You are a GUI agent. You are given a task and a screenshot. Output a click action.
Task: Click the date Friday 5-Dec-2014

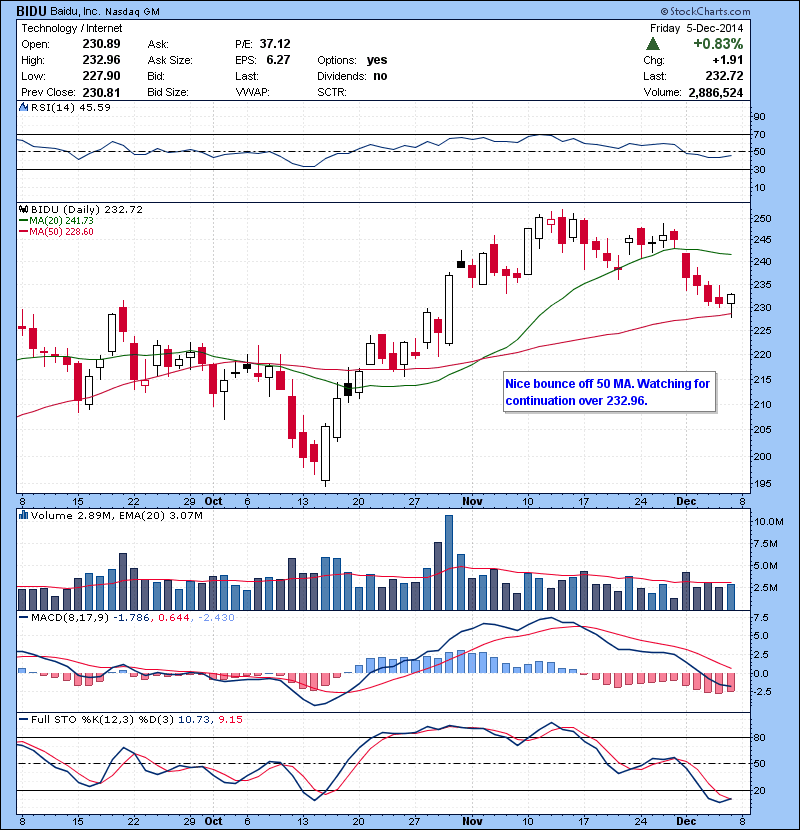696,28
